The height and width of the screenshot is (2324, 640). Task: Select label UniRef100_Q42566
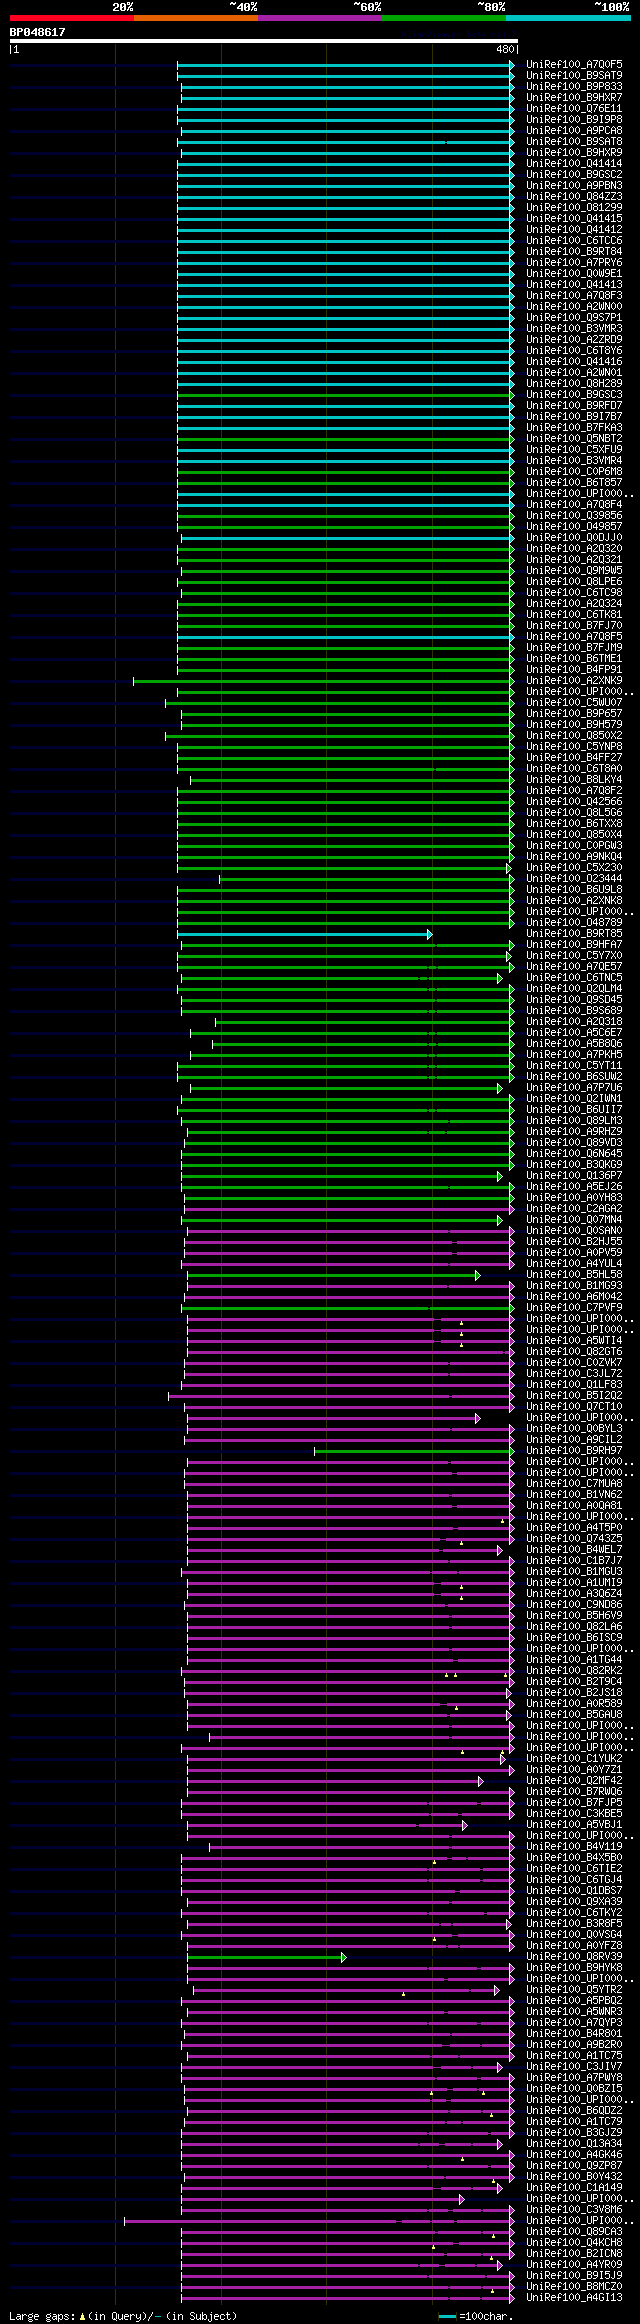point(574,802)
